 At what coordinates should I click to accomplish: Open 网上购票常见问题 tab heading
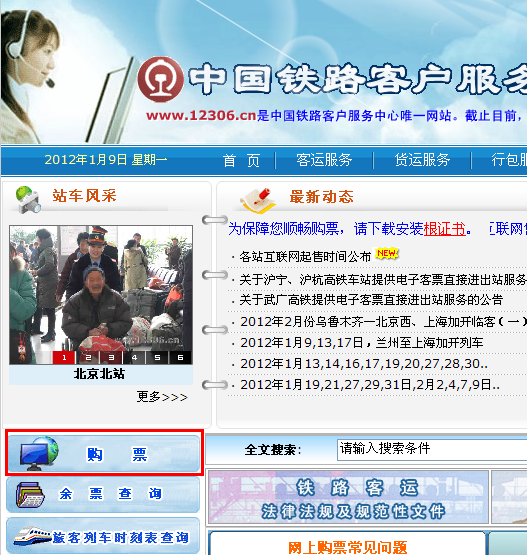(348, 547)
